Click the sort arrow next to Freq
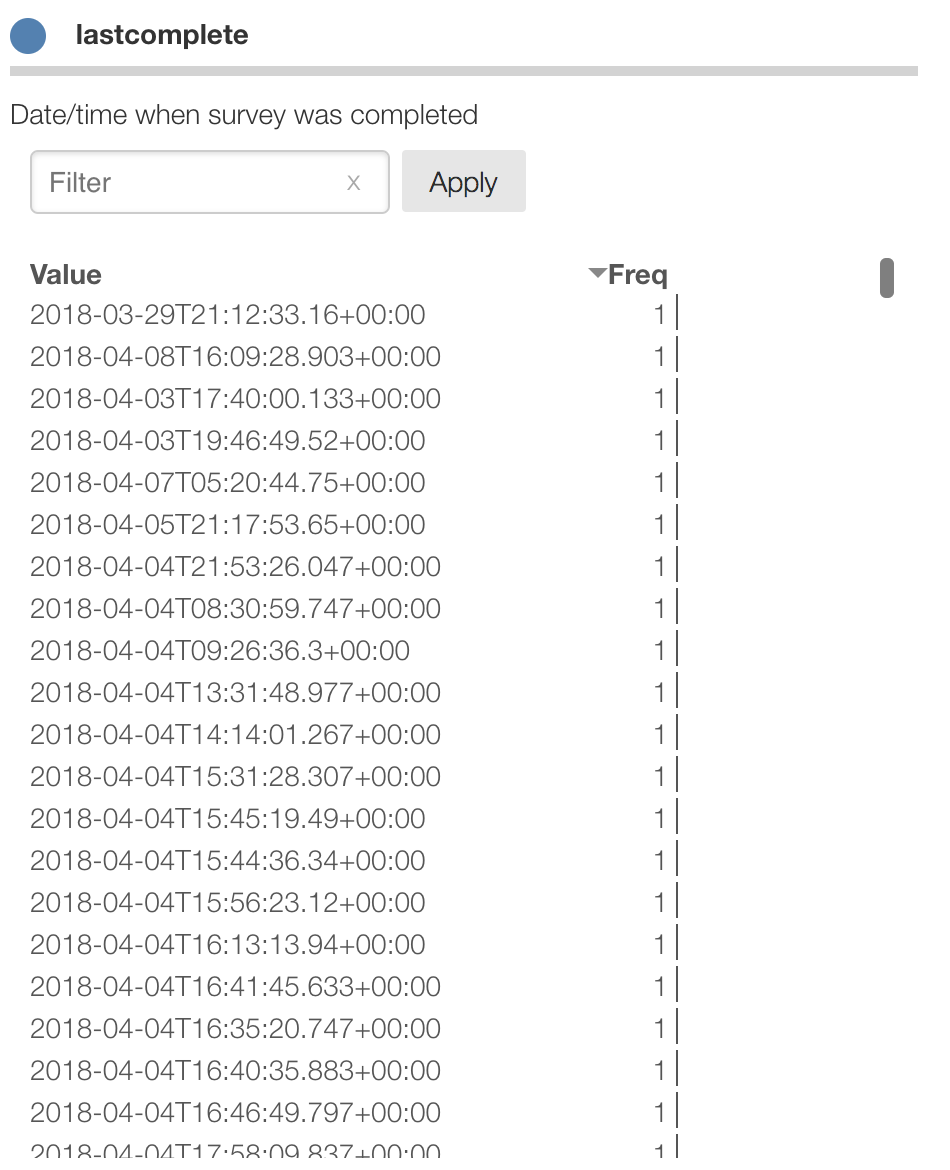 pos(598,273)
